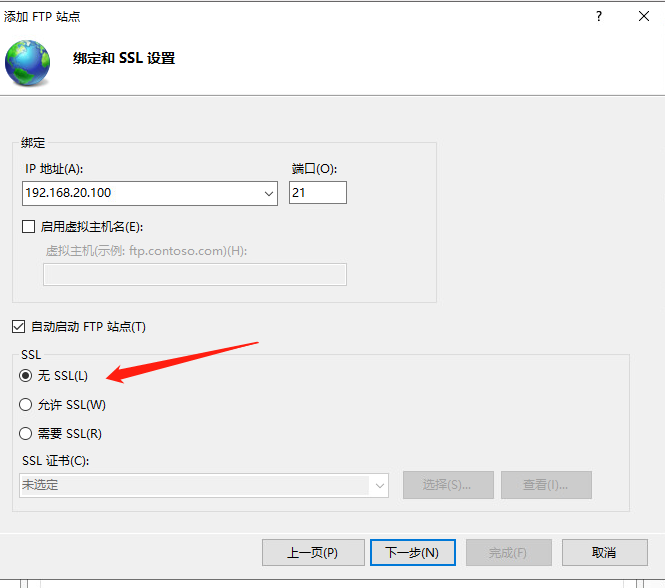Click the 绑定和 SSL 设置 heading text
Image resolution: width=665 pixels, height=588 pixels.
(x=124, y=58)
